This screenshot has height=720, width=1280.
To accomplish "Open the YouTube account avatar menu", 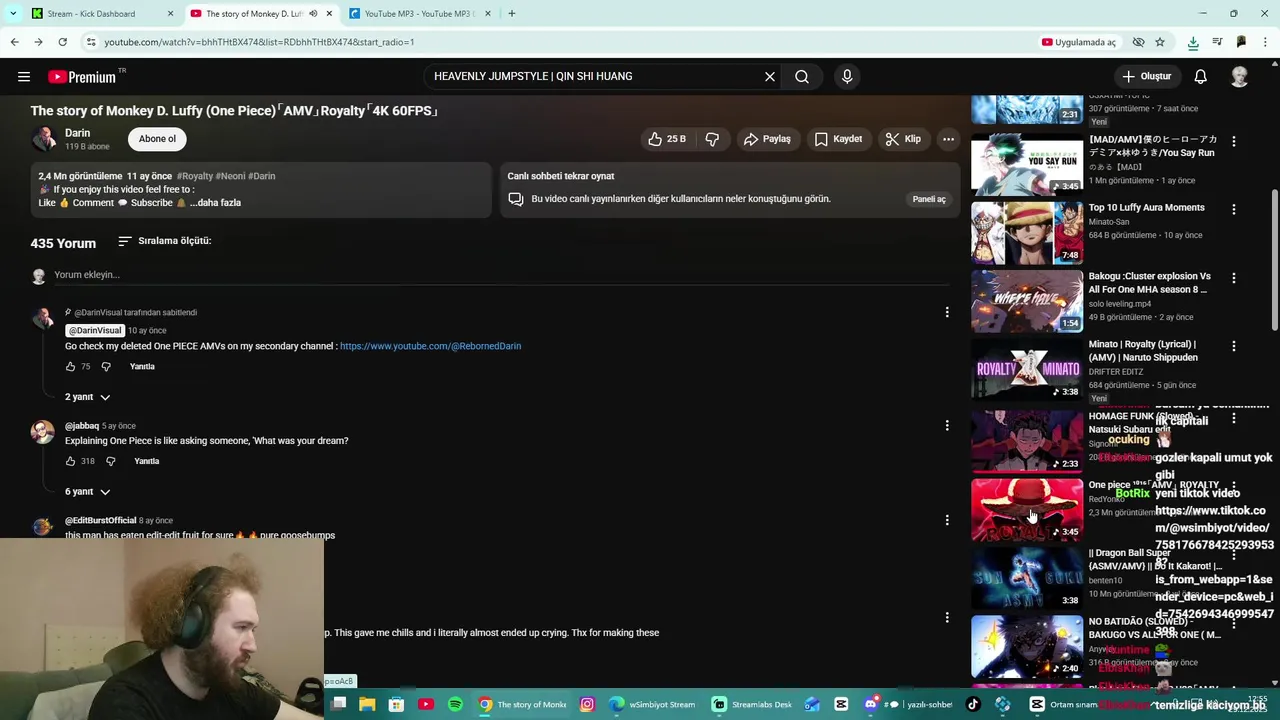I will click(x=1239, y=77).
